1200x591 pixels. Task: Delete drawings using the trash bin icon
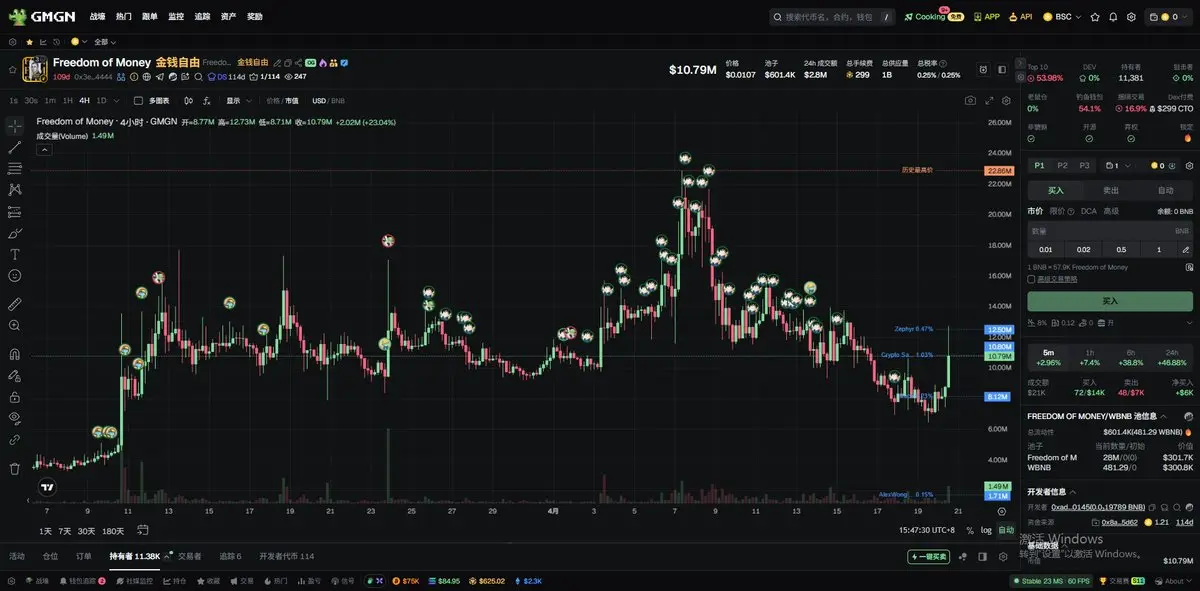[x=15, y=468]
